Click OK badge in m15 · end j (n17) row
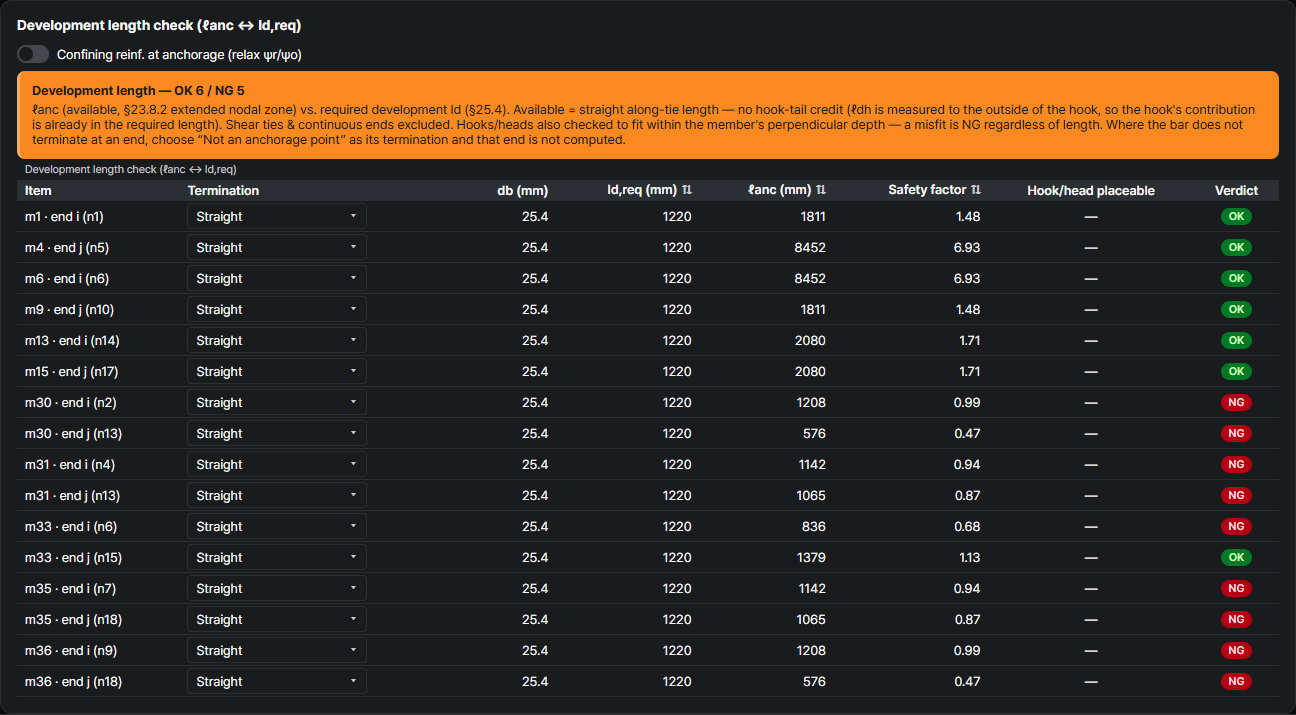1296x715 pixels. 1236,371
